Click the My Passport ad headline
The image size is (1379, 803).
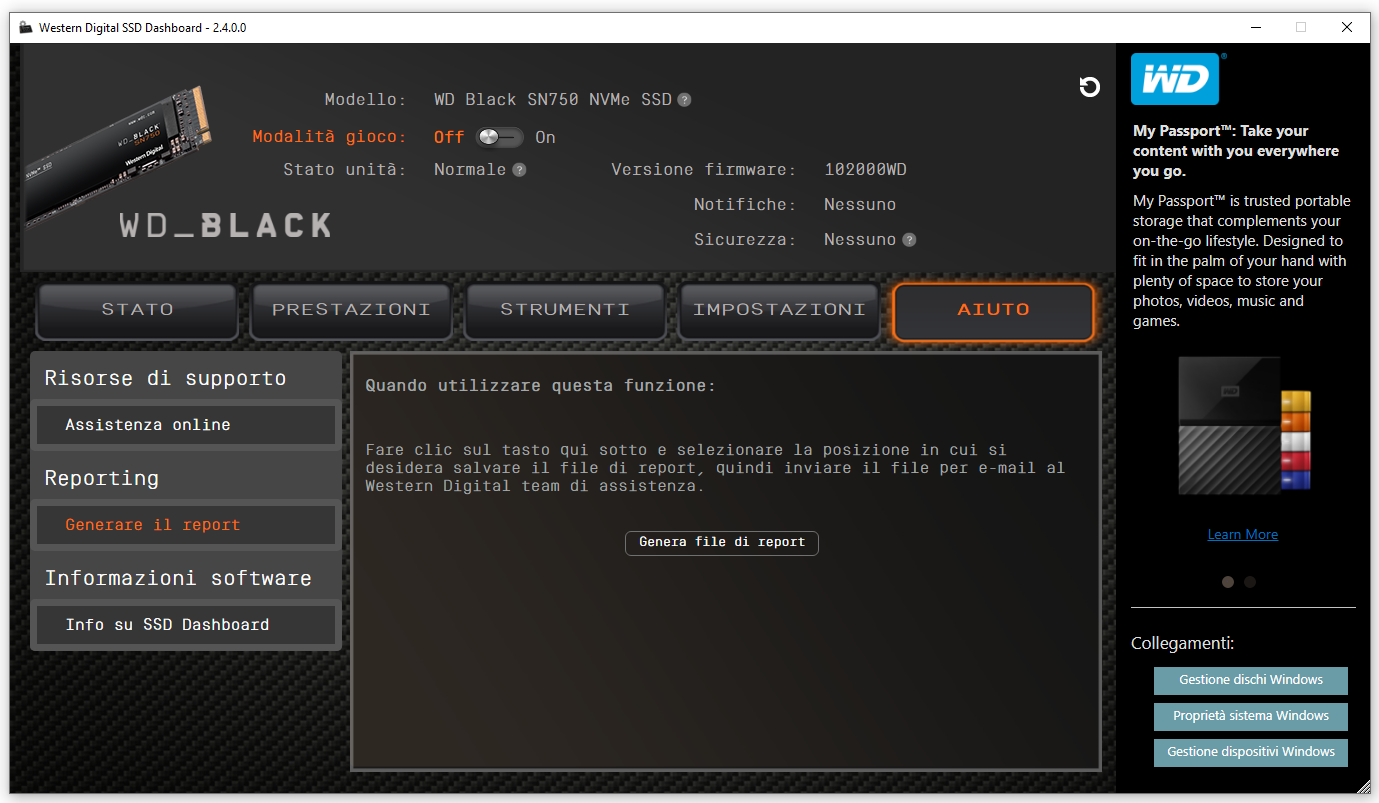coord(1236,151)
